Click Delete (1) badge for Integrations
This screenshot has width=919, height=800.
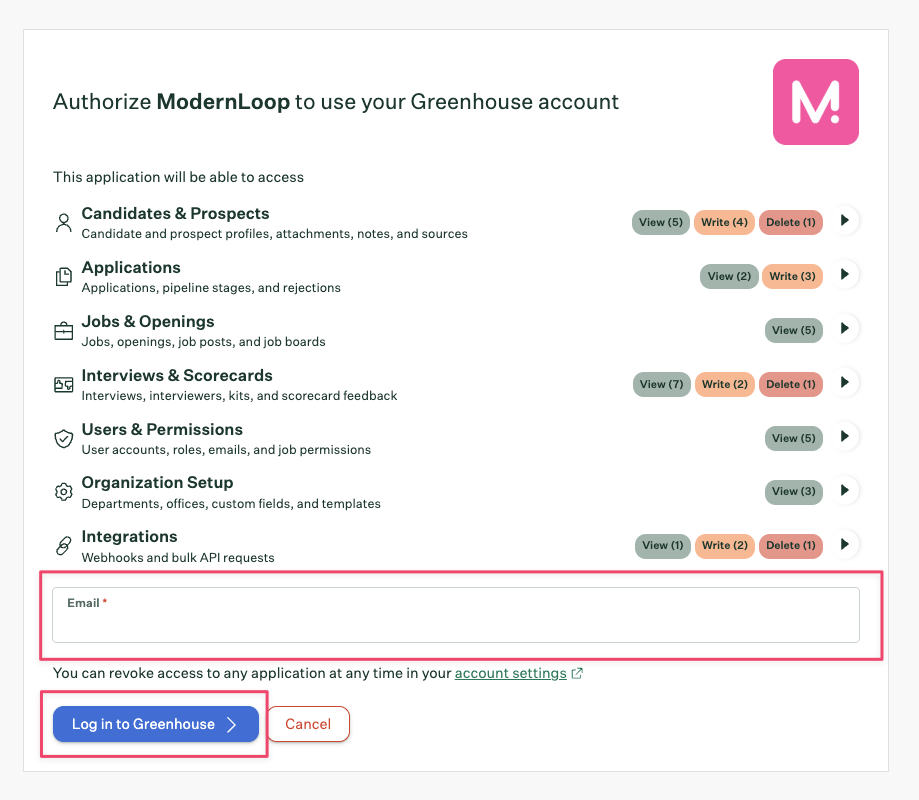click(x=791, y=546)
